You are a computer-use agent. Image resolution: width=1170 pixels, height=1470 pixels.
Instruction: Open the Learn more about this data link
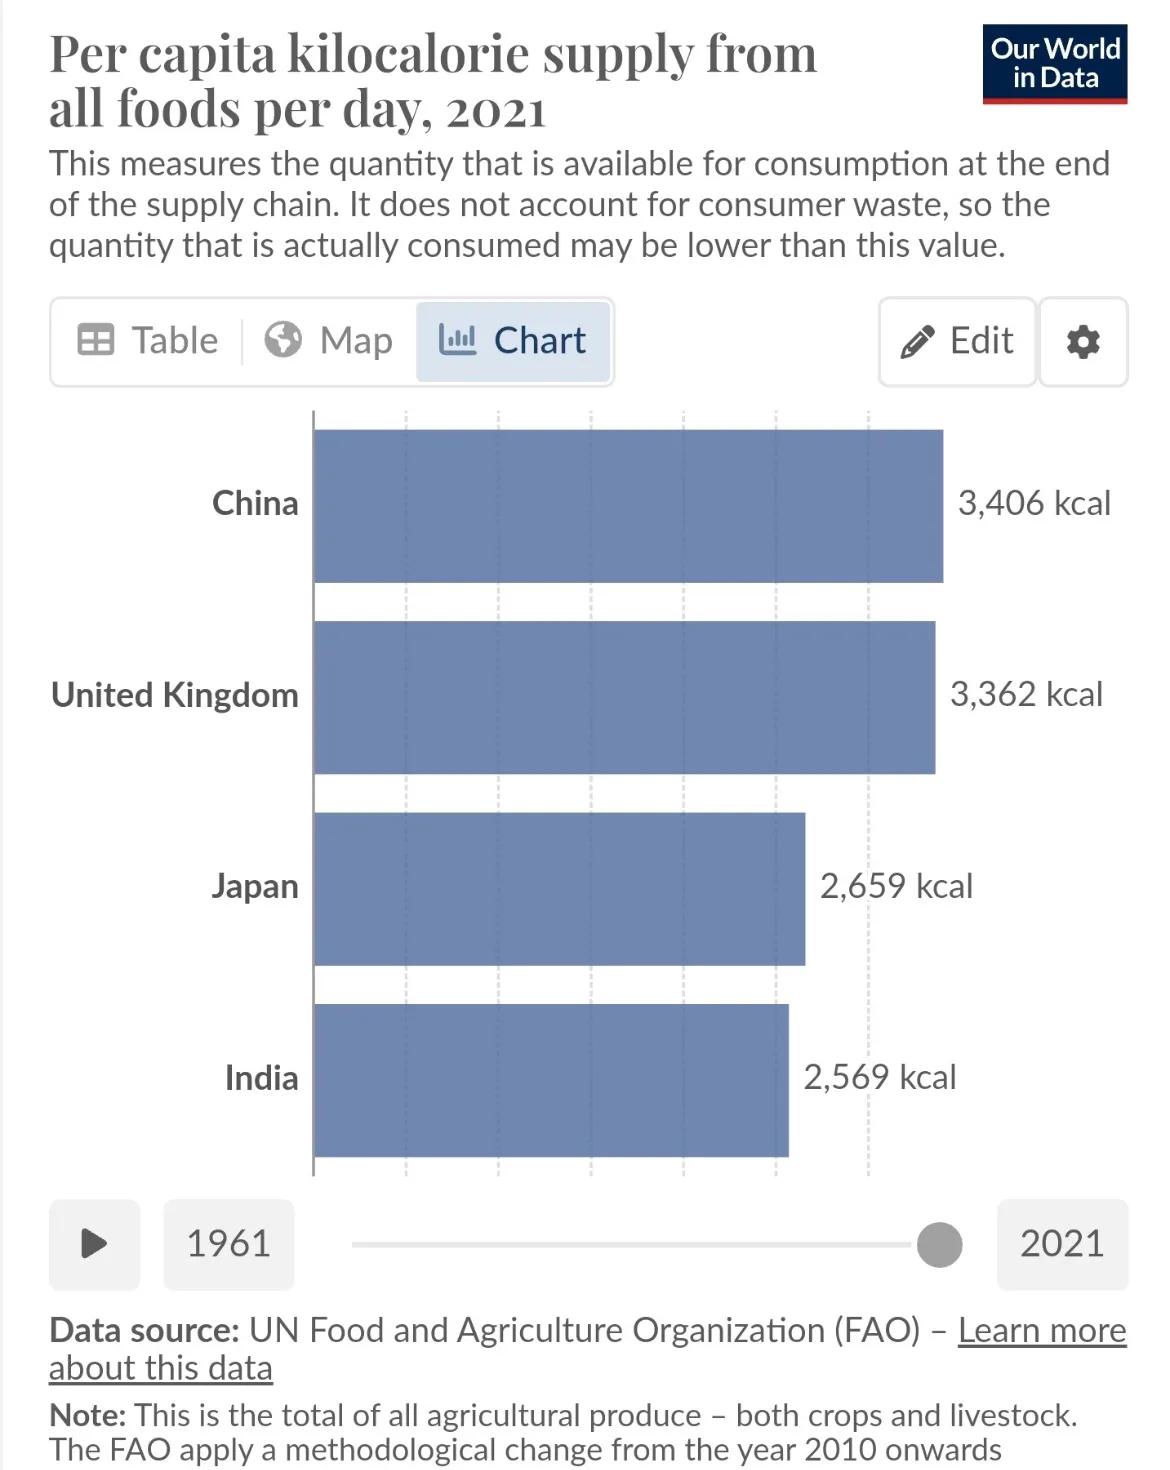pos(1041,1331)
